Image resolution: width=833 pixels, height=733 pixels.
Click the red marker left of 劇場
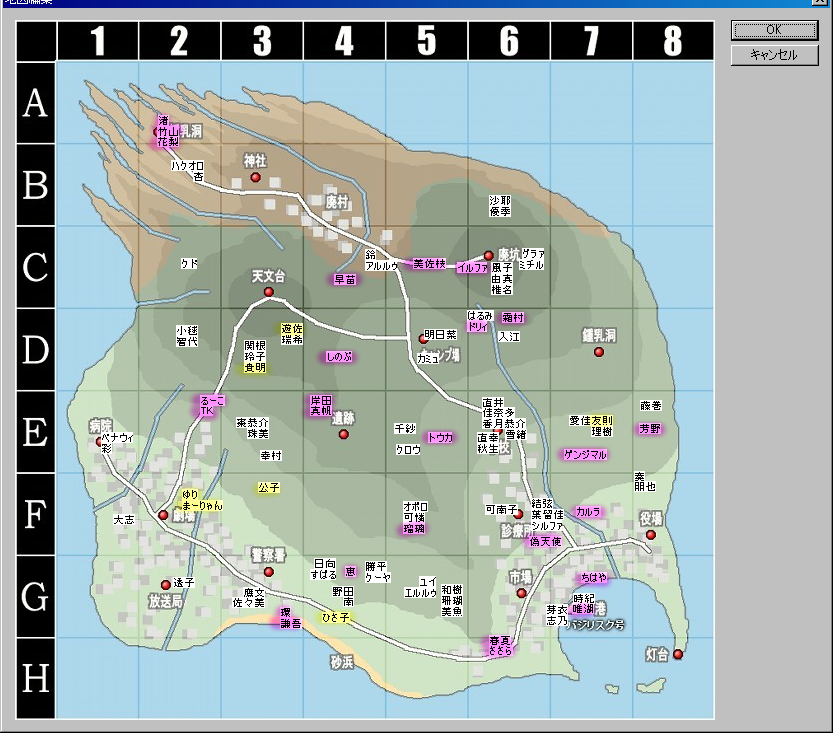pyautogui.click(x=163, y=515)
